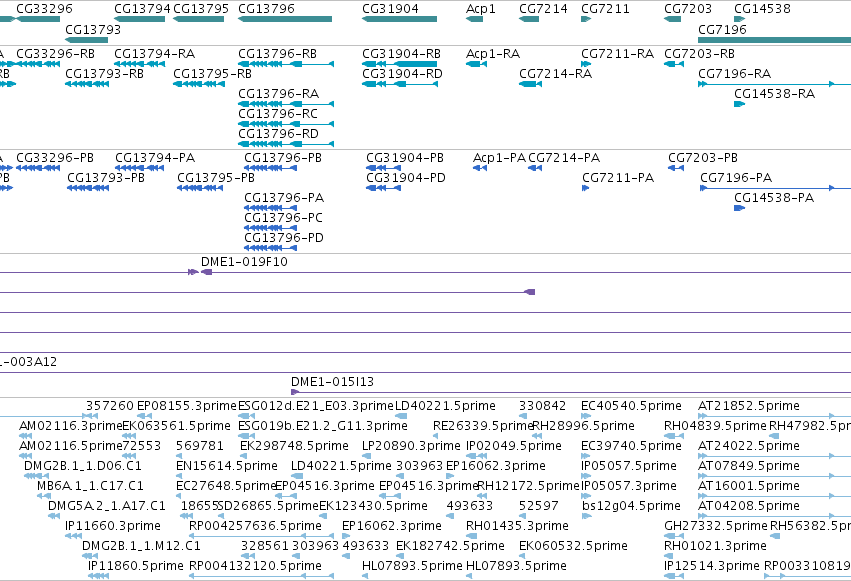
Task: Click the GH27332.5prime EST label
Action: point(716,526)
